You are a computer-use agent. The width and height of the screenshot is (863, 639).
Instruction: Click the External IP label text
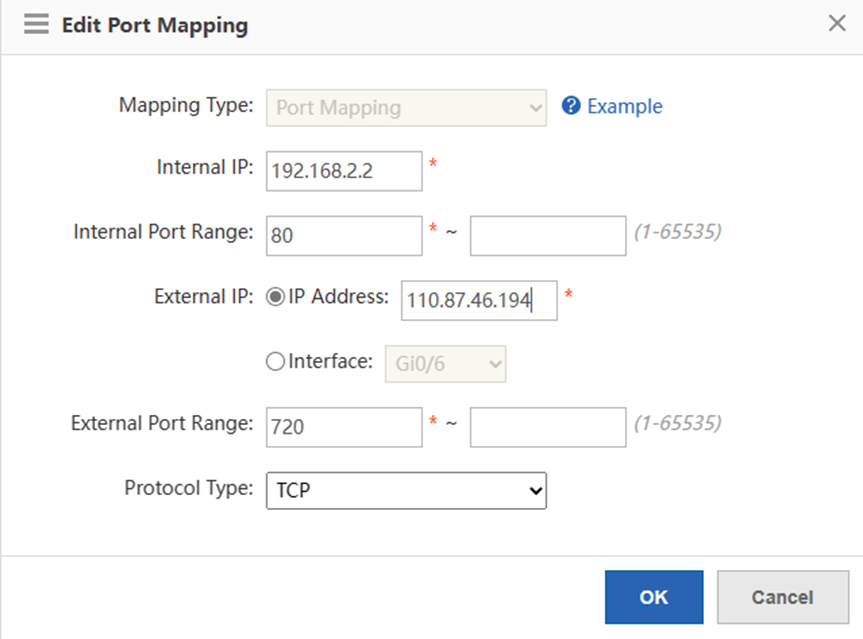coord(204,297)
